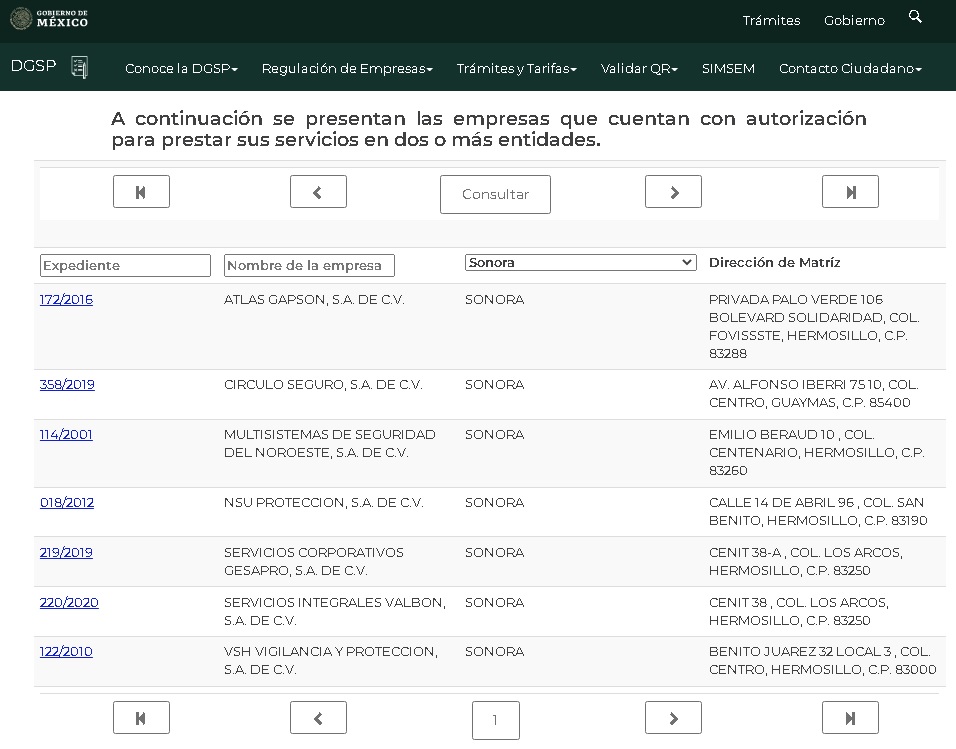Click the Dirección de Matríz column header
Image resolution: width=956 pixels, height=749 pixels.
tap(774, 262)
